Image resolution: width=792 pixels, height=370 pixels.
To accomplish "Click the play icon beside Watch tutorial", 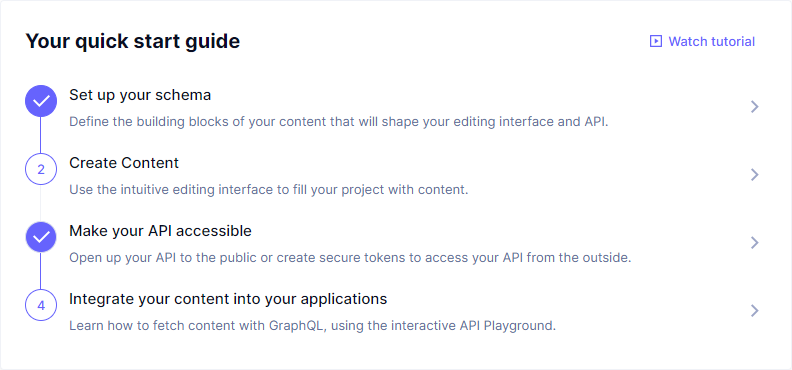I will point(655,41).
